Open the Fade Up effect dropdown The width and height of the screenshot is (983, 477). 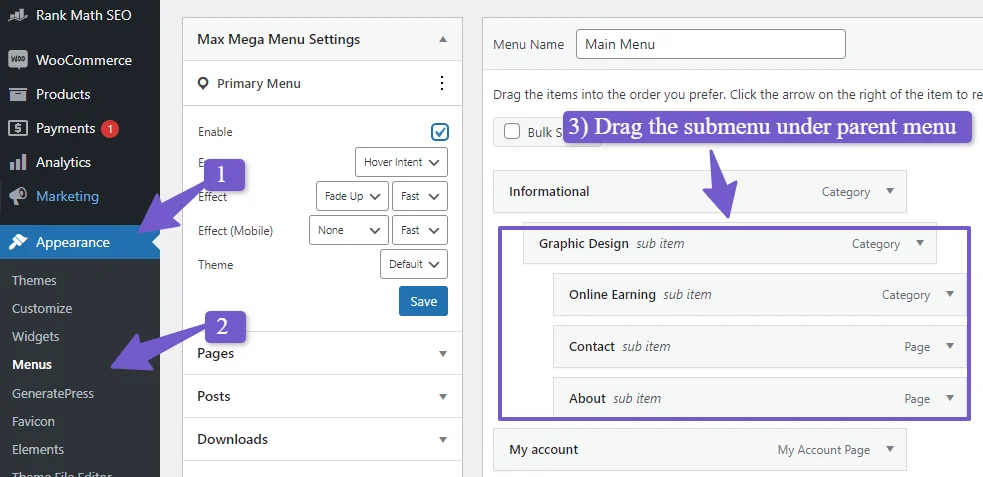[x=352, y=196]
